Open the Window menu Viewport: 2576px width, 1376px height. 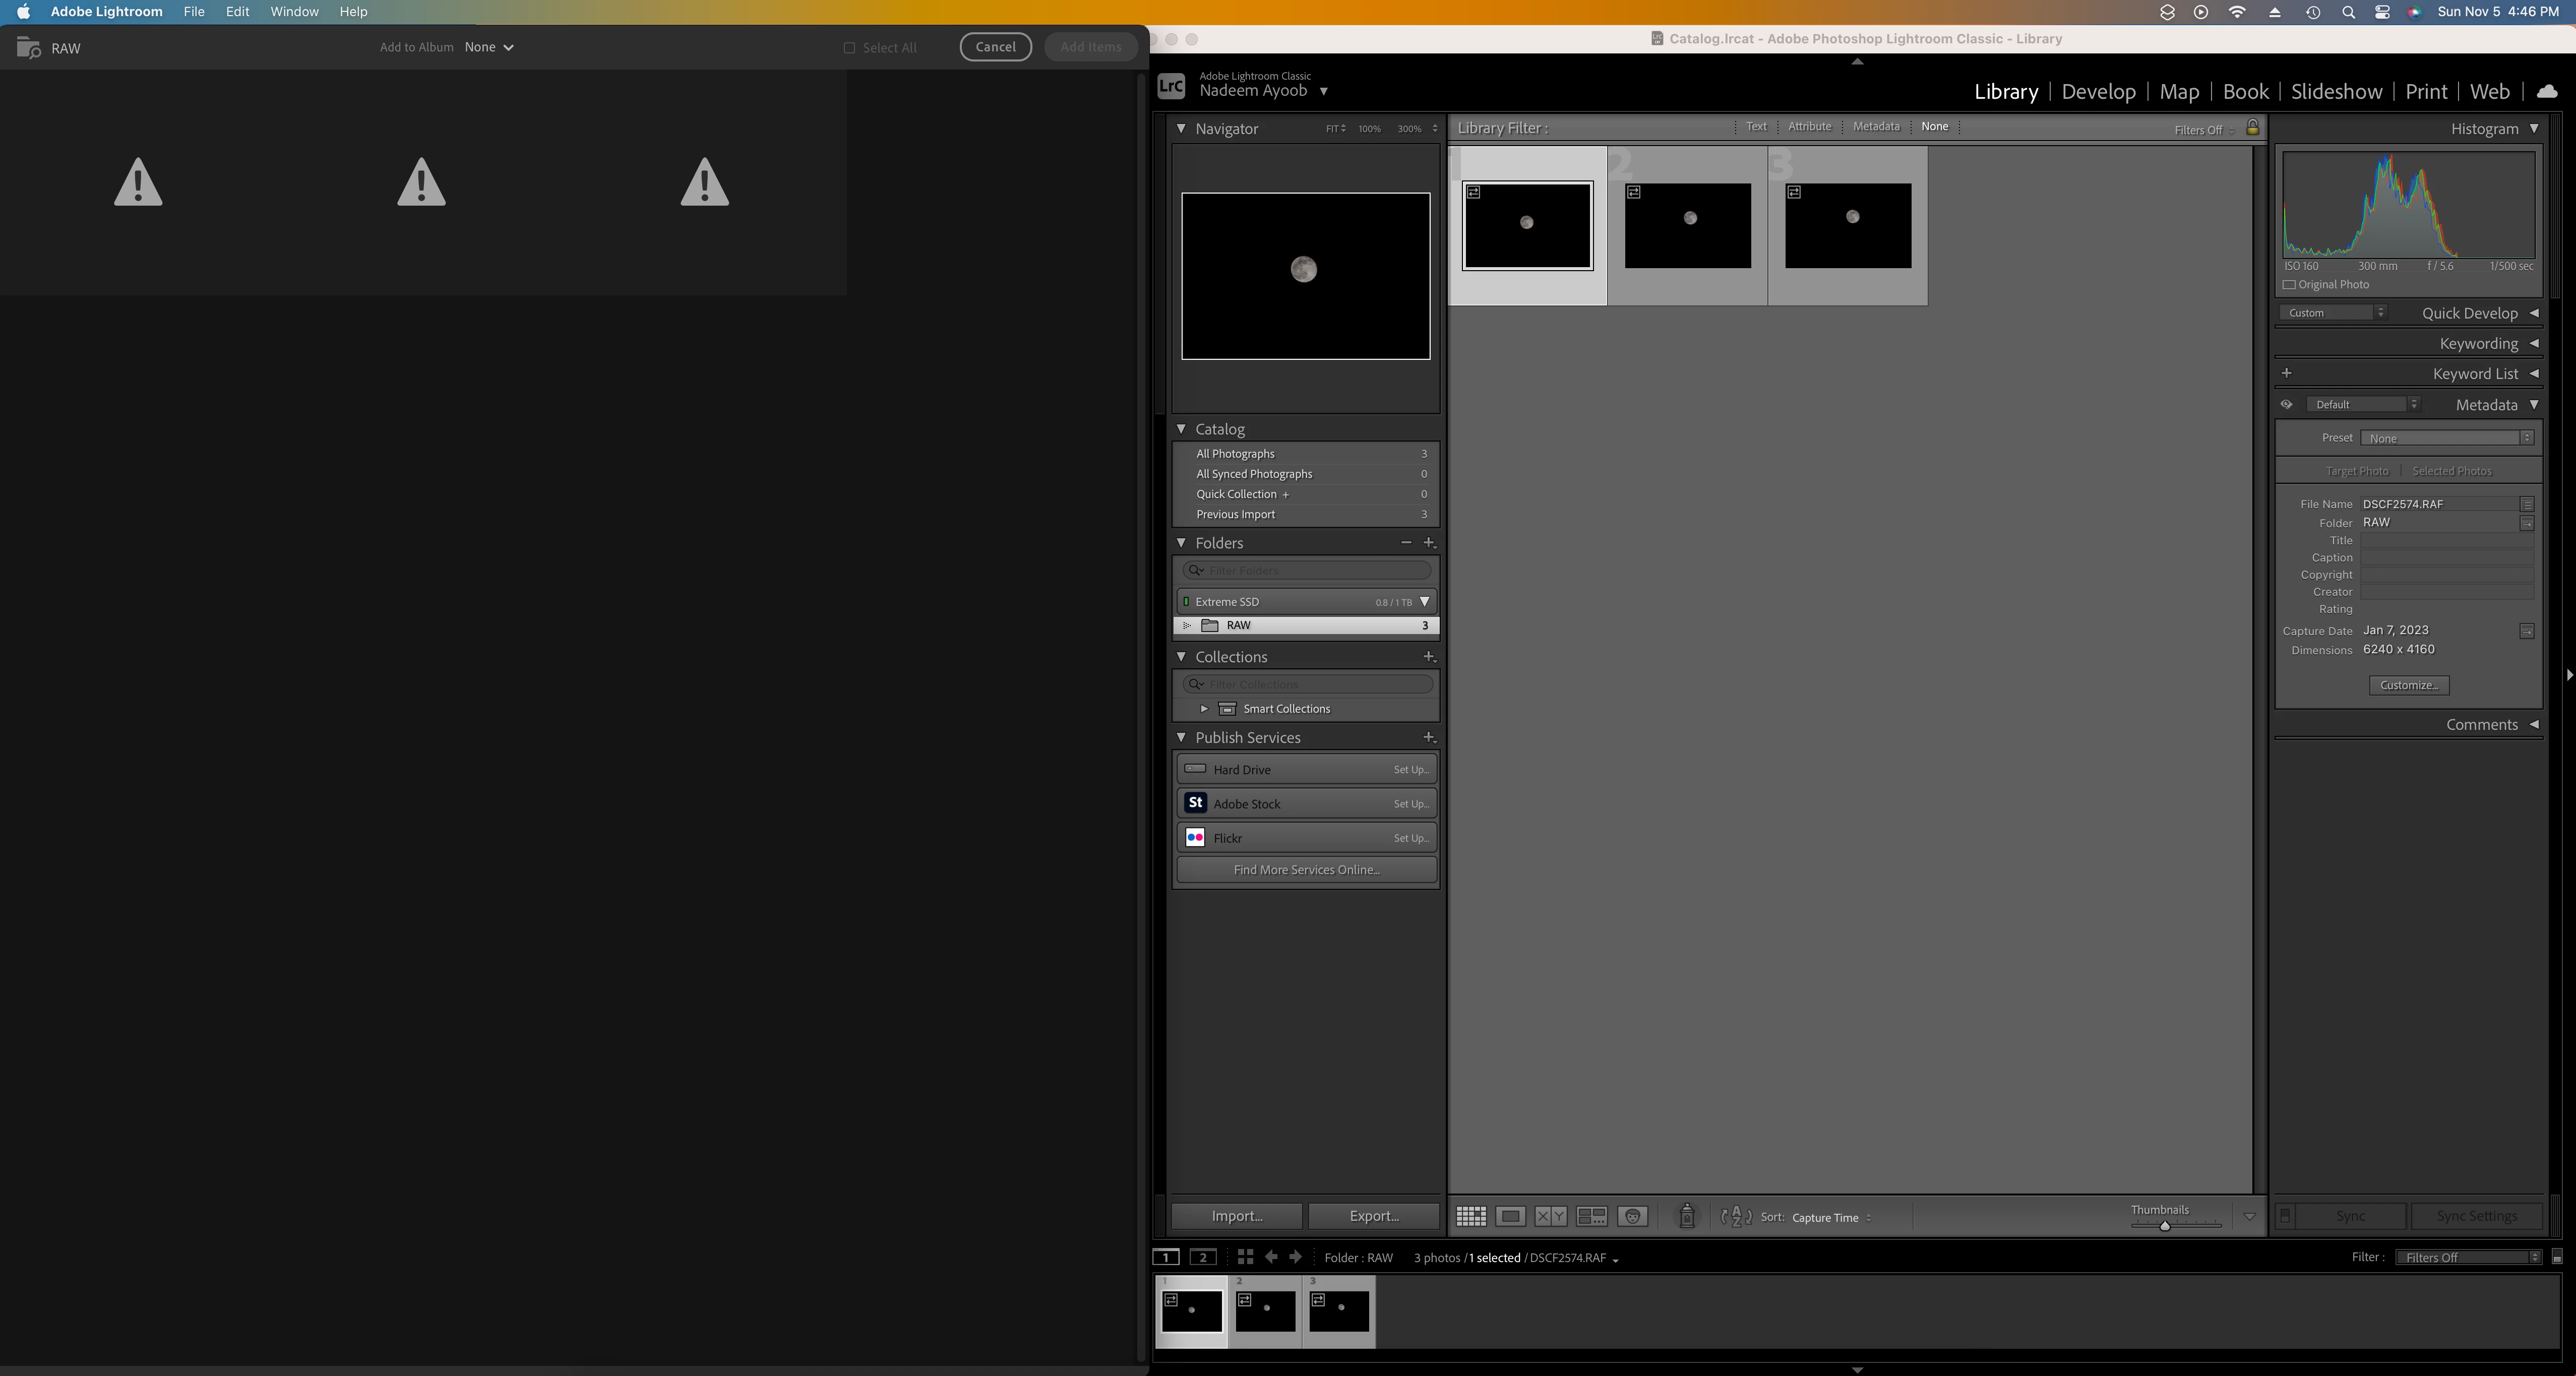[x=294, y=12]
